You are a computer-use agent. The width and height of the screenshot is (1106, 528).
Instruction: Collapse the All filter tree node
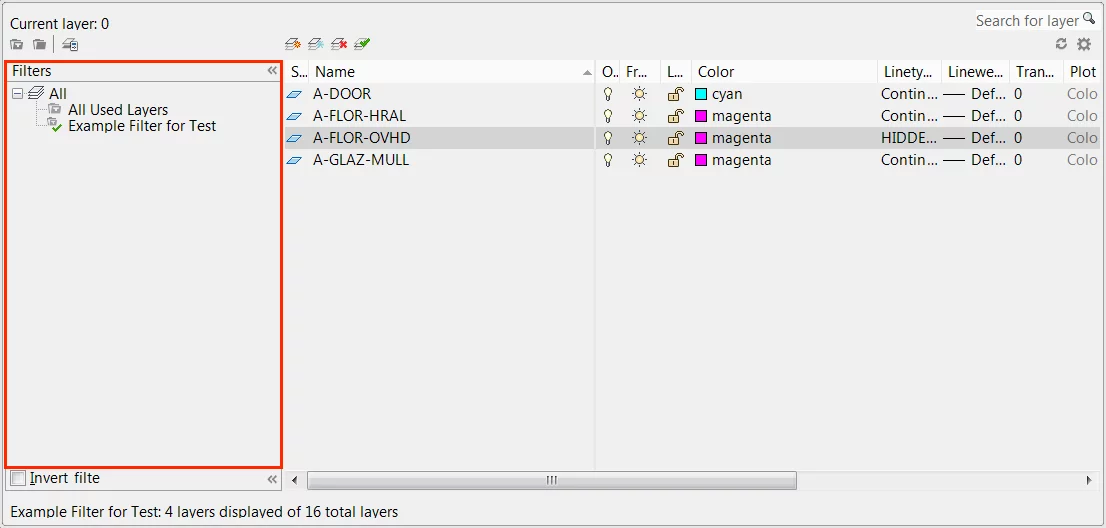[18, 93]
